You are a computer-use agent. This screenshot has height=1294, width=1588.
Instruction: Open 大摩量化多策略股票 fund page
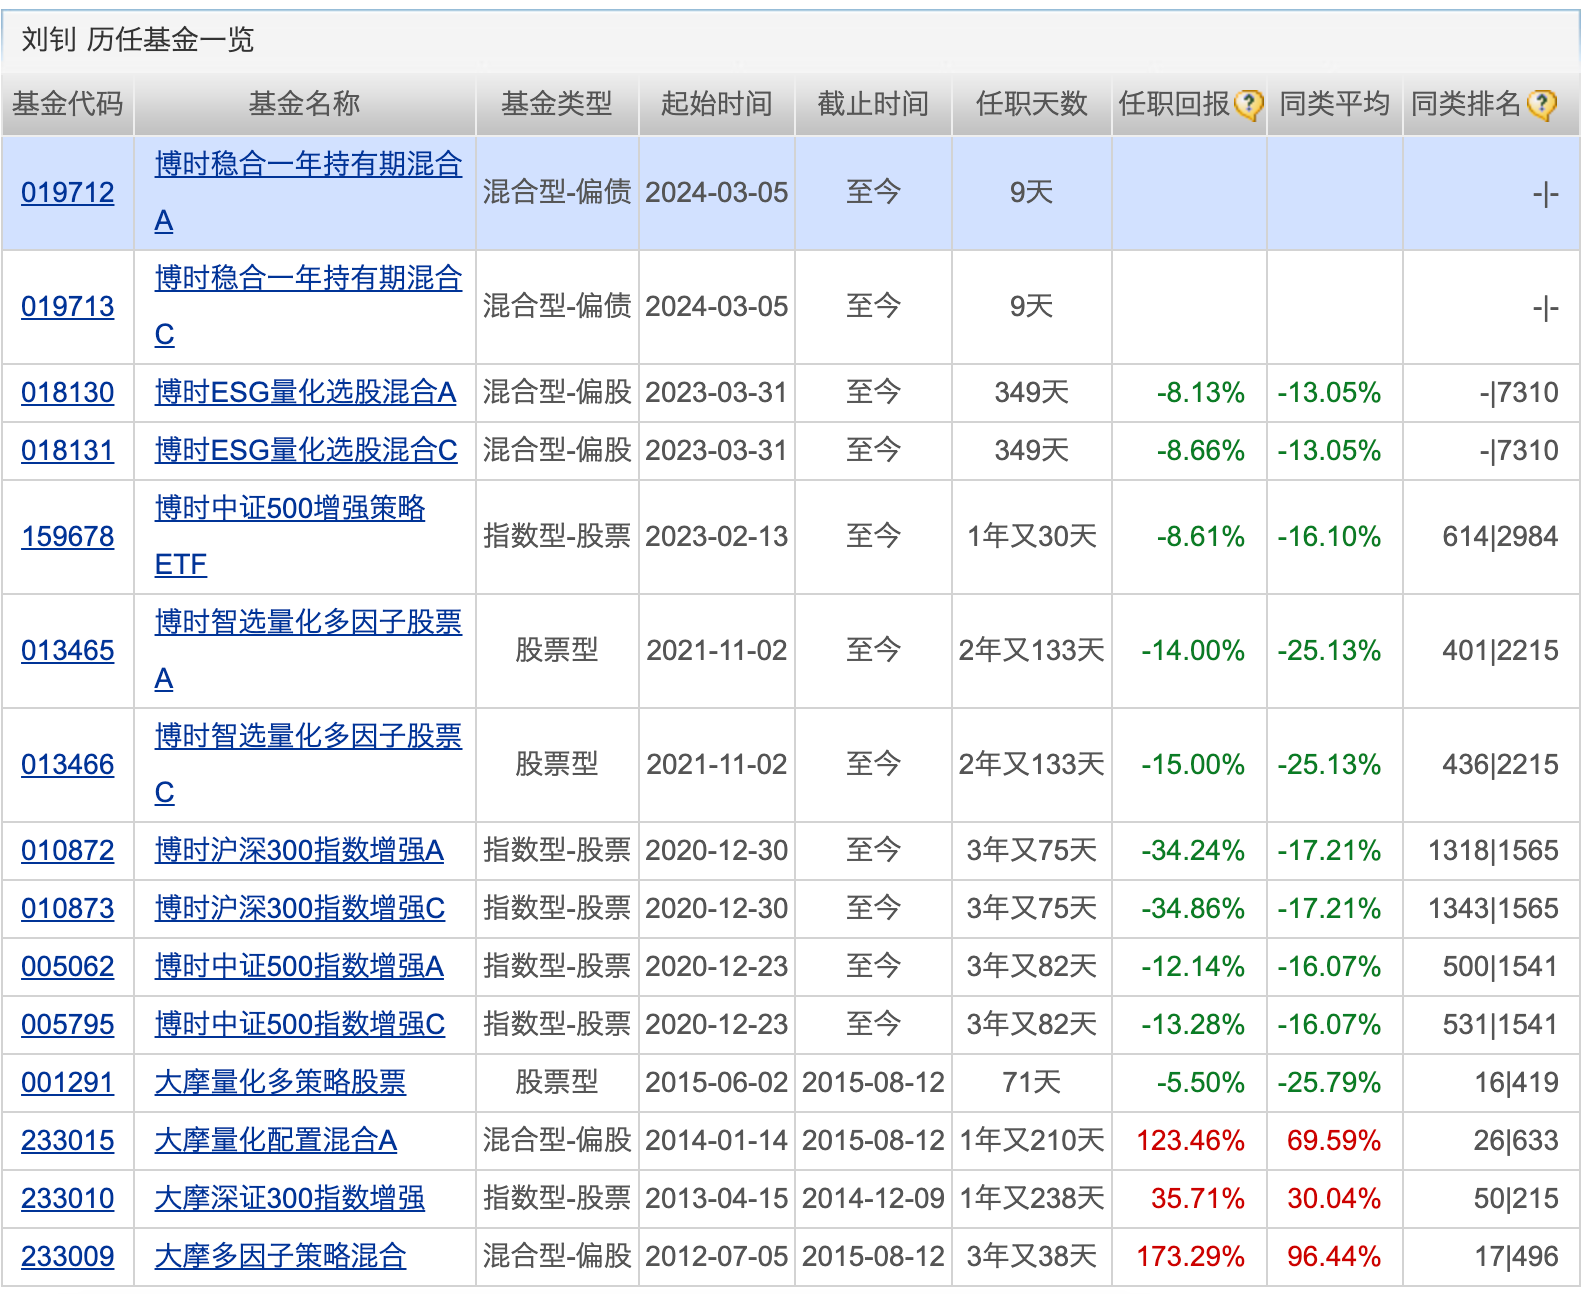pyautogui.click(x=280, y=1082)
